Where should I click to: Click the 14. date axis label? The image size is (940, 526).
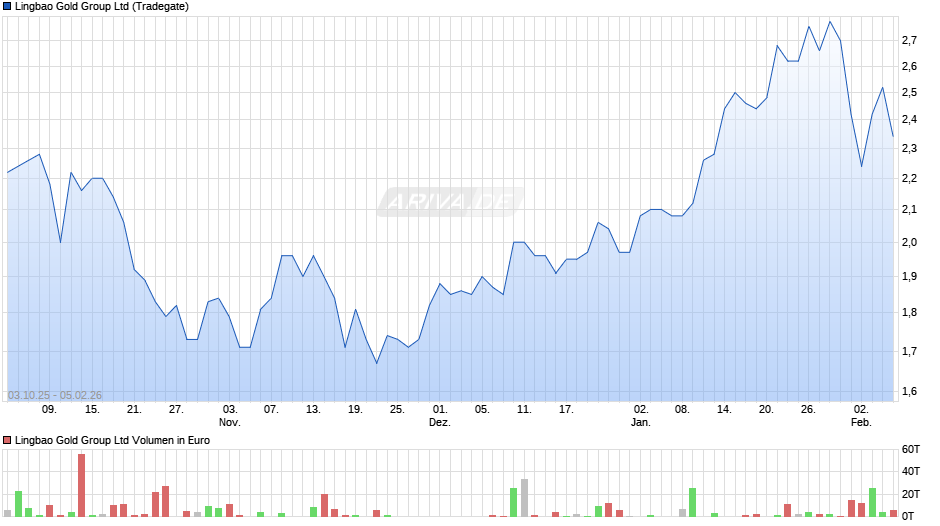(x=724, y=410)
